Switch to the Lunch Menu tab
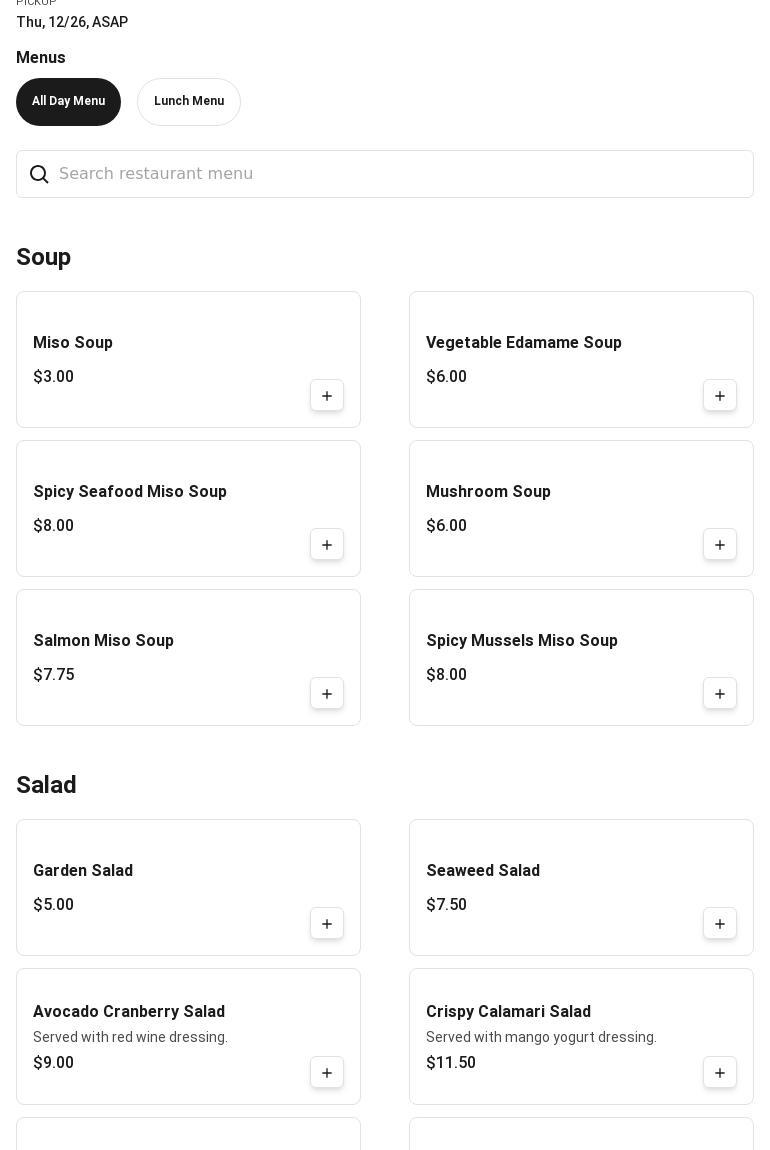This screenshot has width=770, height=1150. pyautogui.click(x=189, y=102)
